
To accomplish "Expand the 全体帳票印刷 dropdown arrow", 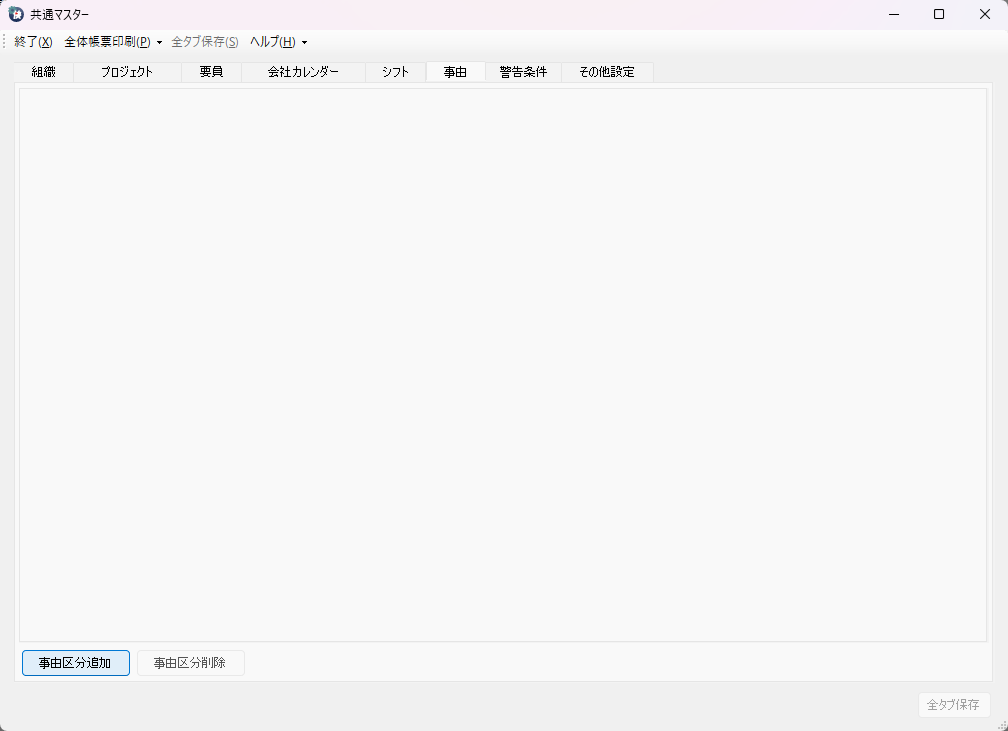I will coord(159,42).
